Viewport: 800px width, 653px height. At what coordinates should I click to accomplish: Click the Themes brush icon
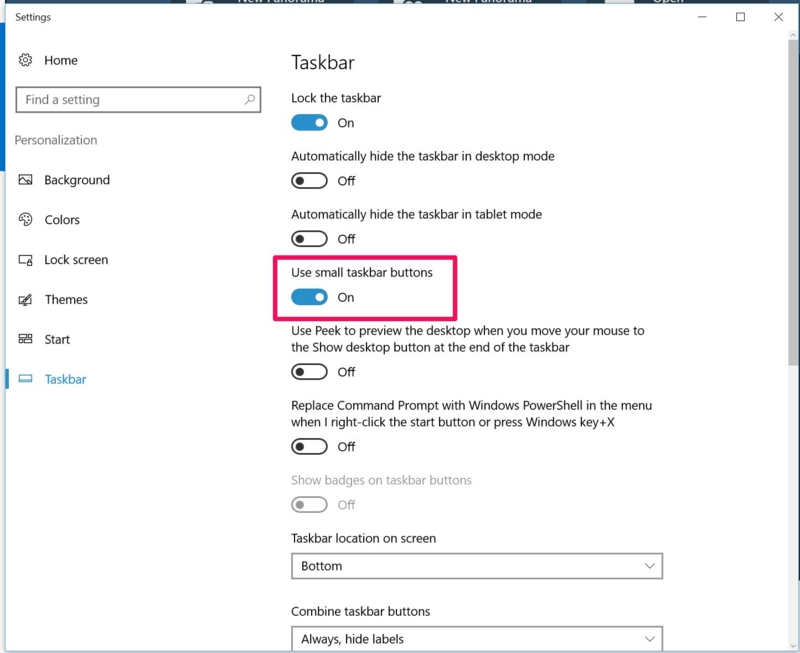(26, 299)
